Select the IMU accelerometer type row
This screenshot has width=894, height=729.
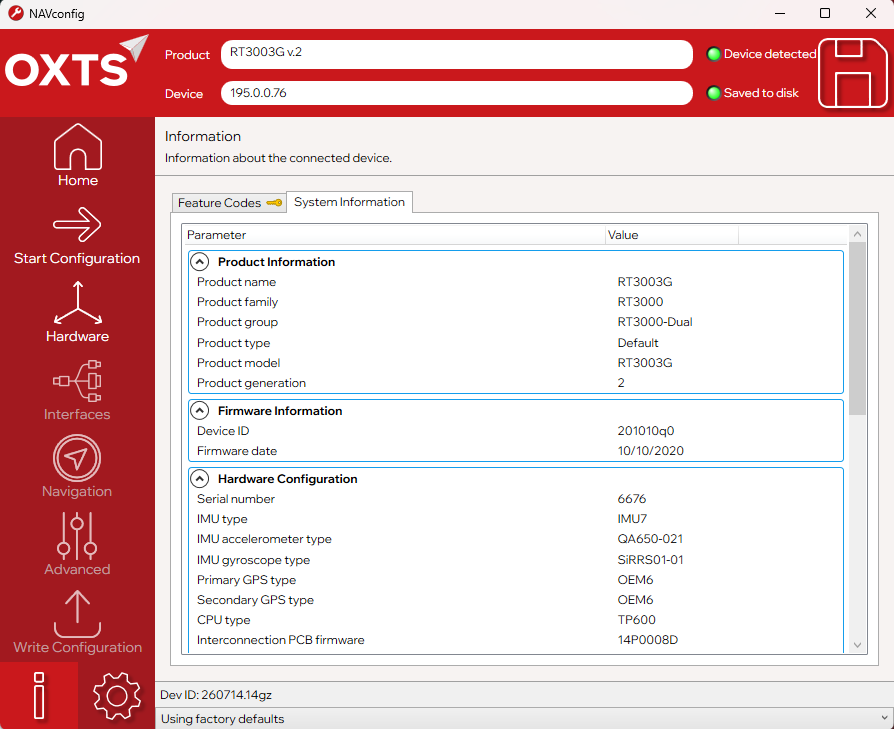click(515, 539)
